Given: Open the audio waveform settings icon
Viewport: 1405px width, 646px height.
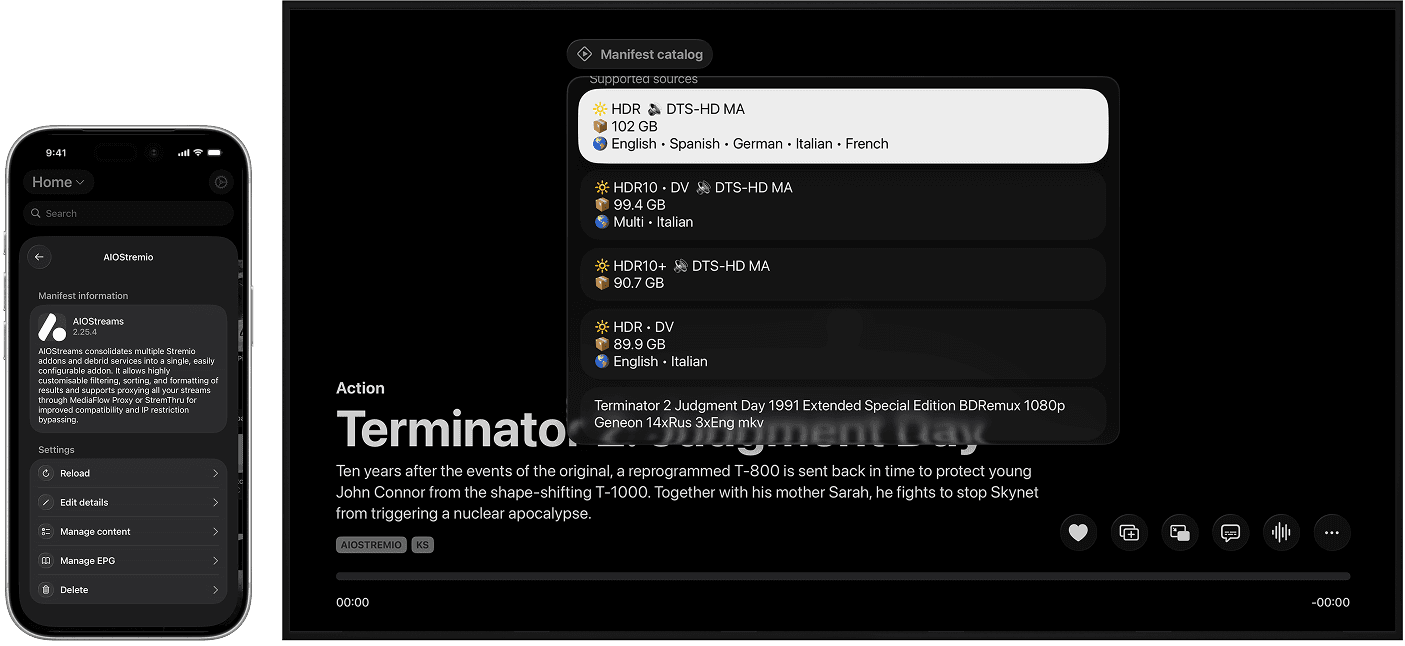Looking at the screenshot, I should [1281, 532].
